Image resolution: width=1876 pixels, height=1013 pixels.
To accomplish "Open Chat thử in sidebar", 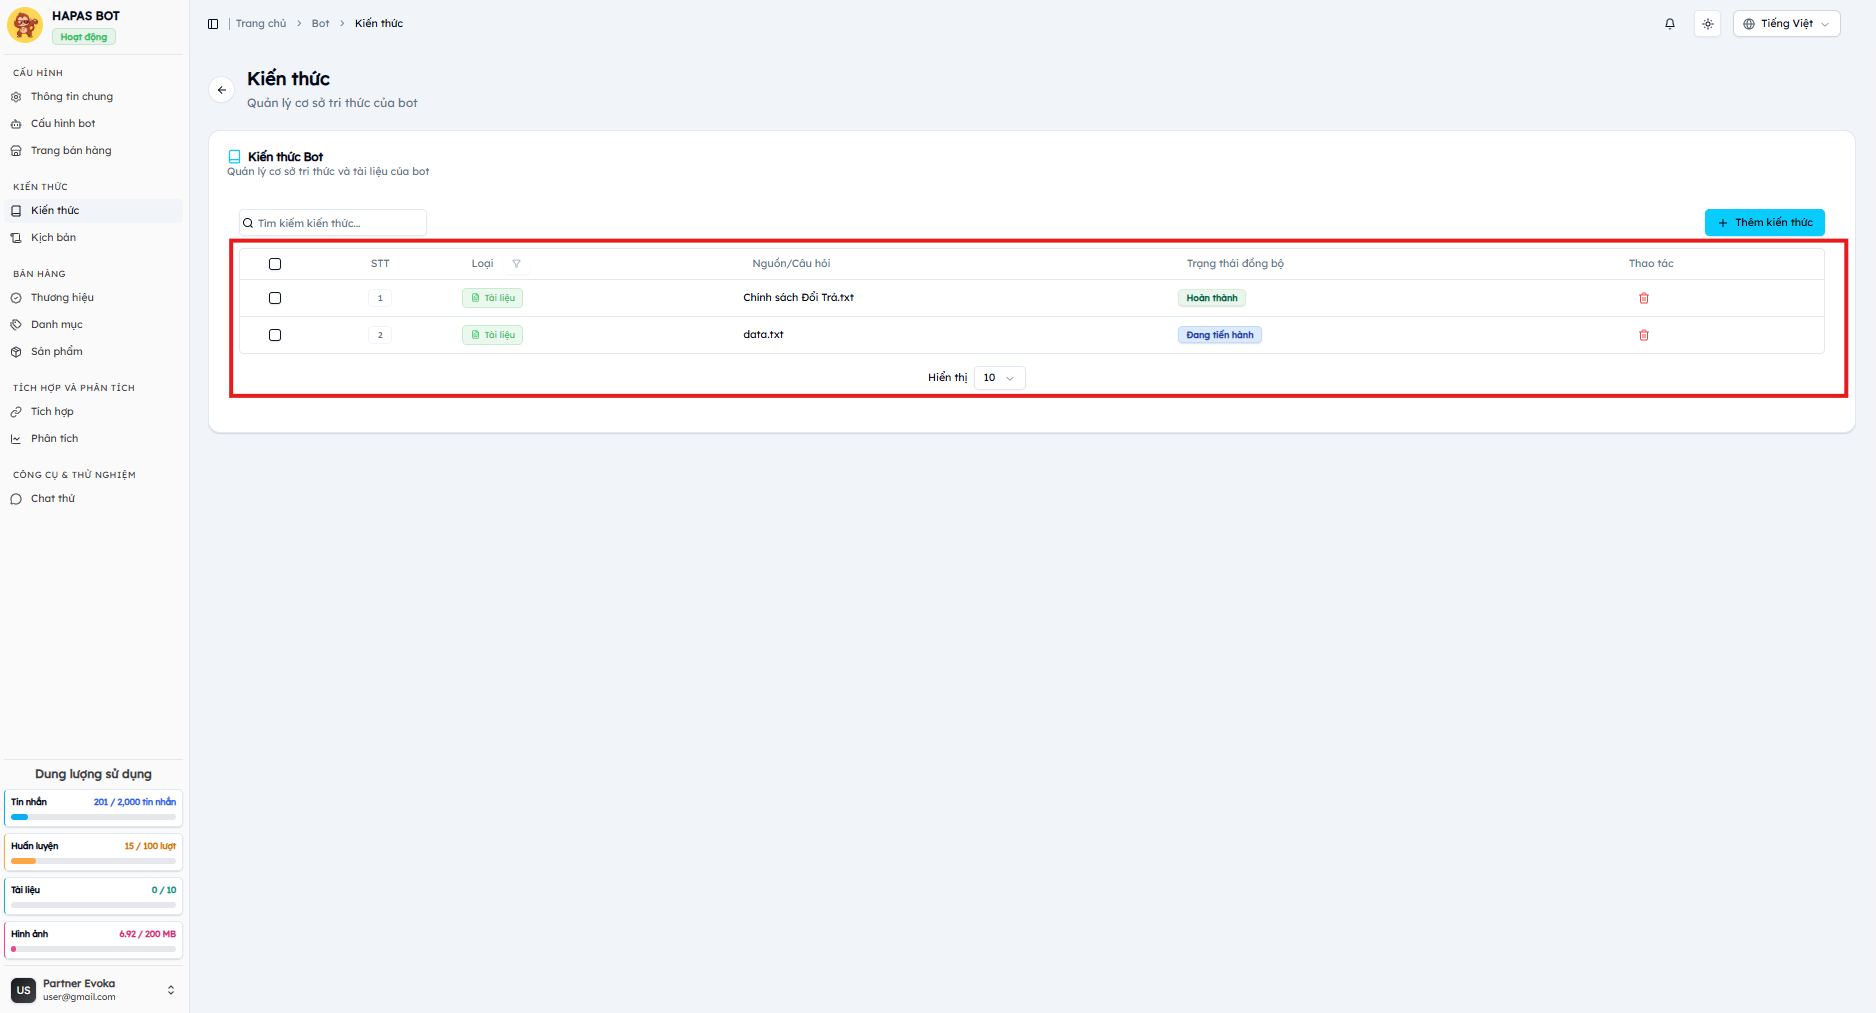I will (x=93, y=499).
